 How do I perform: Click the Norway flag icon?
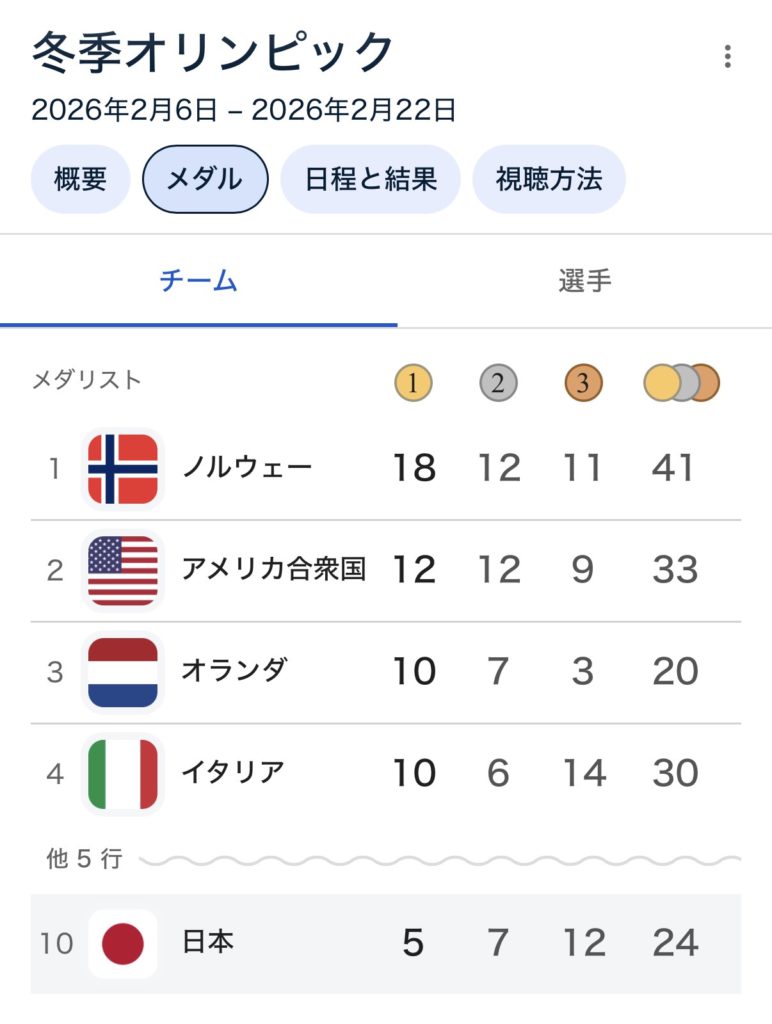point(122,468)
